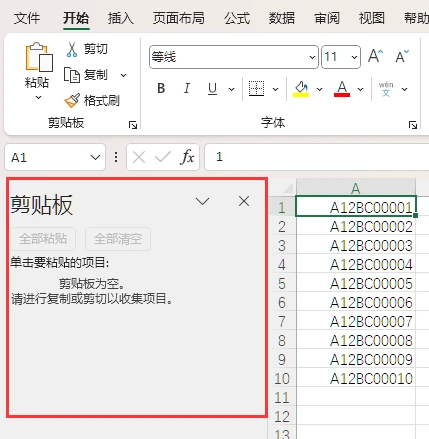Open the 等线 font name dropdown
Viewport: 429px width, 439px height.
[x=312, y=57]
